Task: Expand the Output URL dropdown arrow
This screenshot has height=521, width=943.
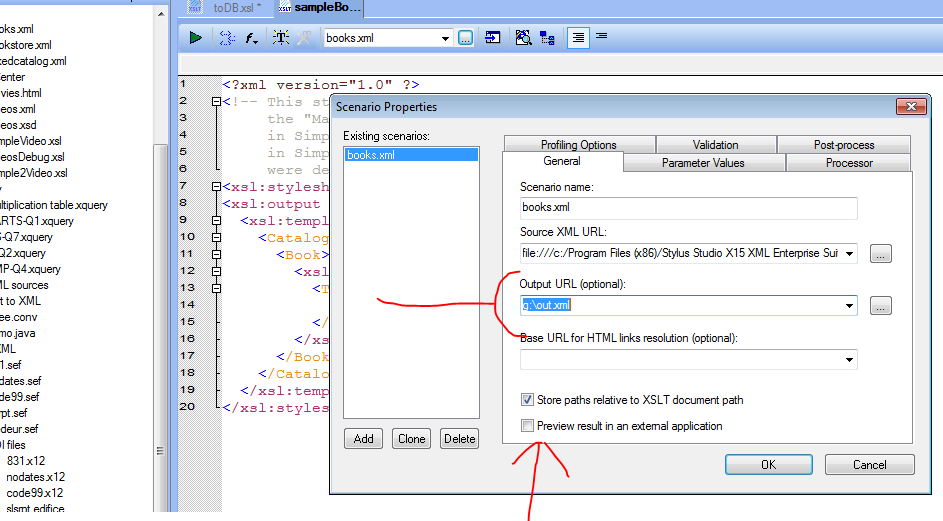Action: [849, 306]
